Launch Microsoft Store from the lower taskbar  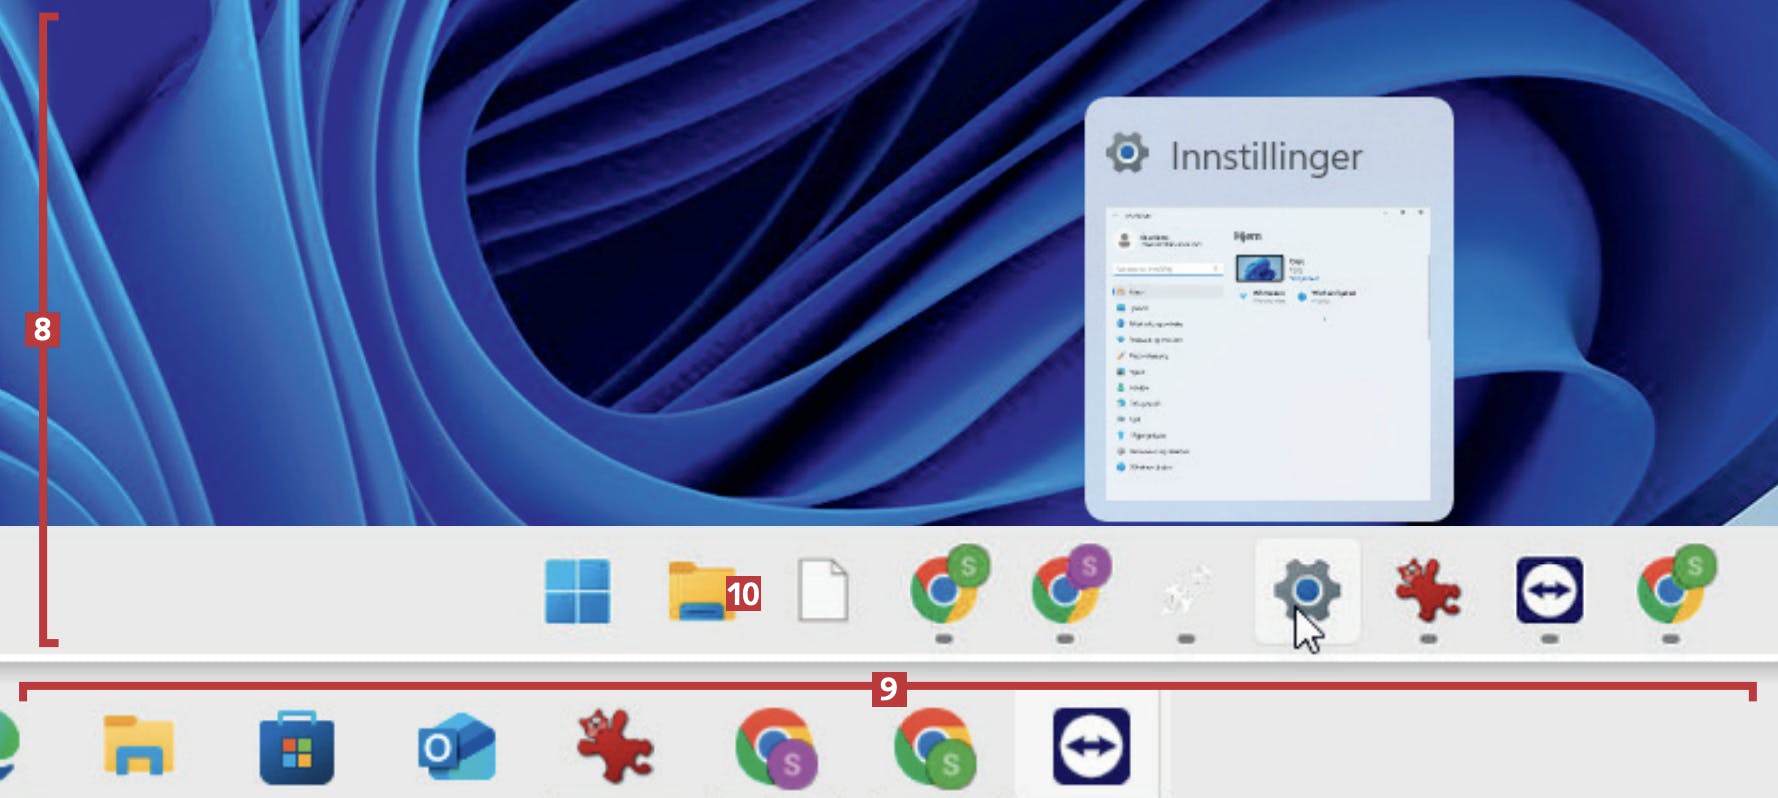[297, 749]
